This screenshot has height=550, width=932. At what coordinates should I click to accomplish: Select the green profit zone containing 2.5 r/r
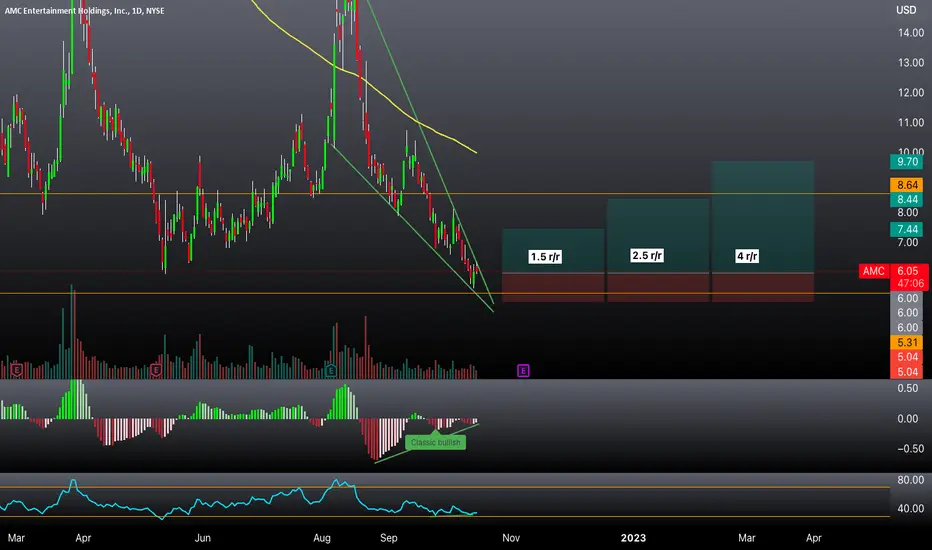658,235
